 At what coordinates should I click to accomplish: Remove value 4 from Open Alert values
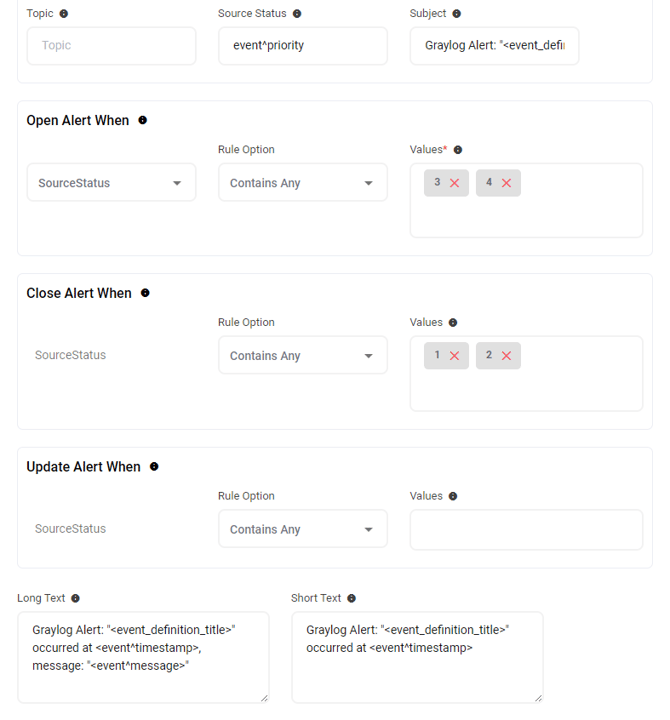click(x=507, y=183)
